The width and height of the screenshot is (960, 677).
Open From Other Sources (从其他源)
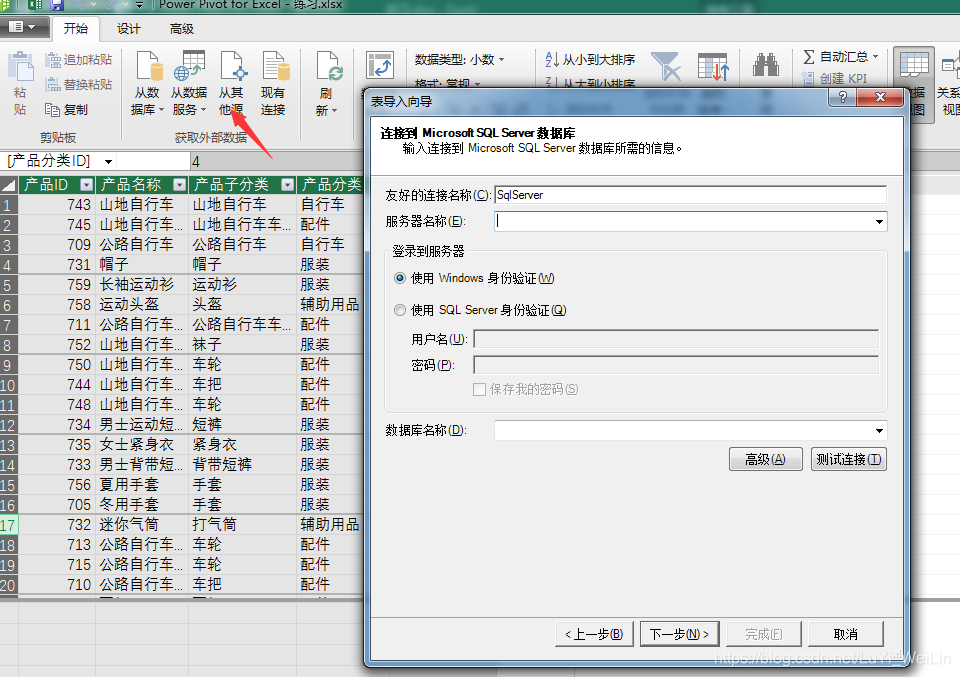pyautogui.click(x=231, y=83)
